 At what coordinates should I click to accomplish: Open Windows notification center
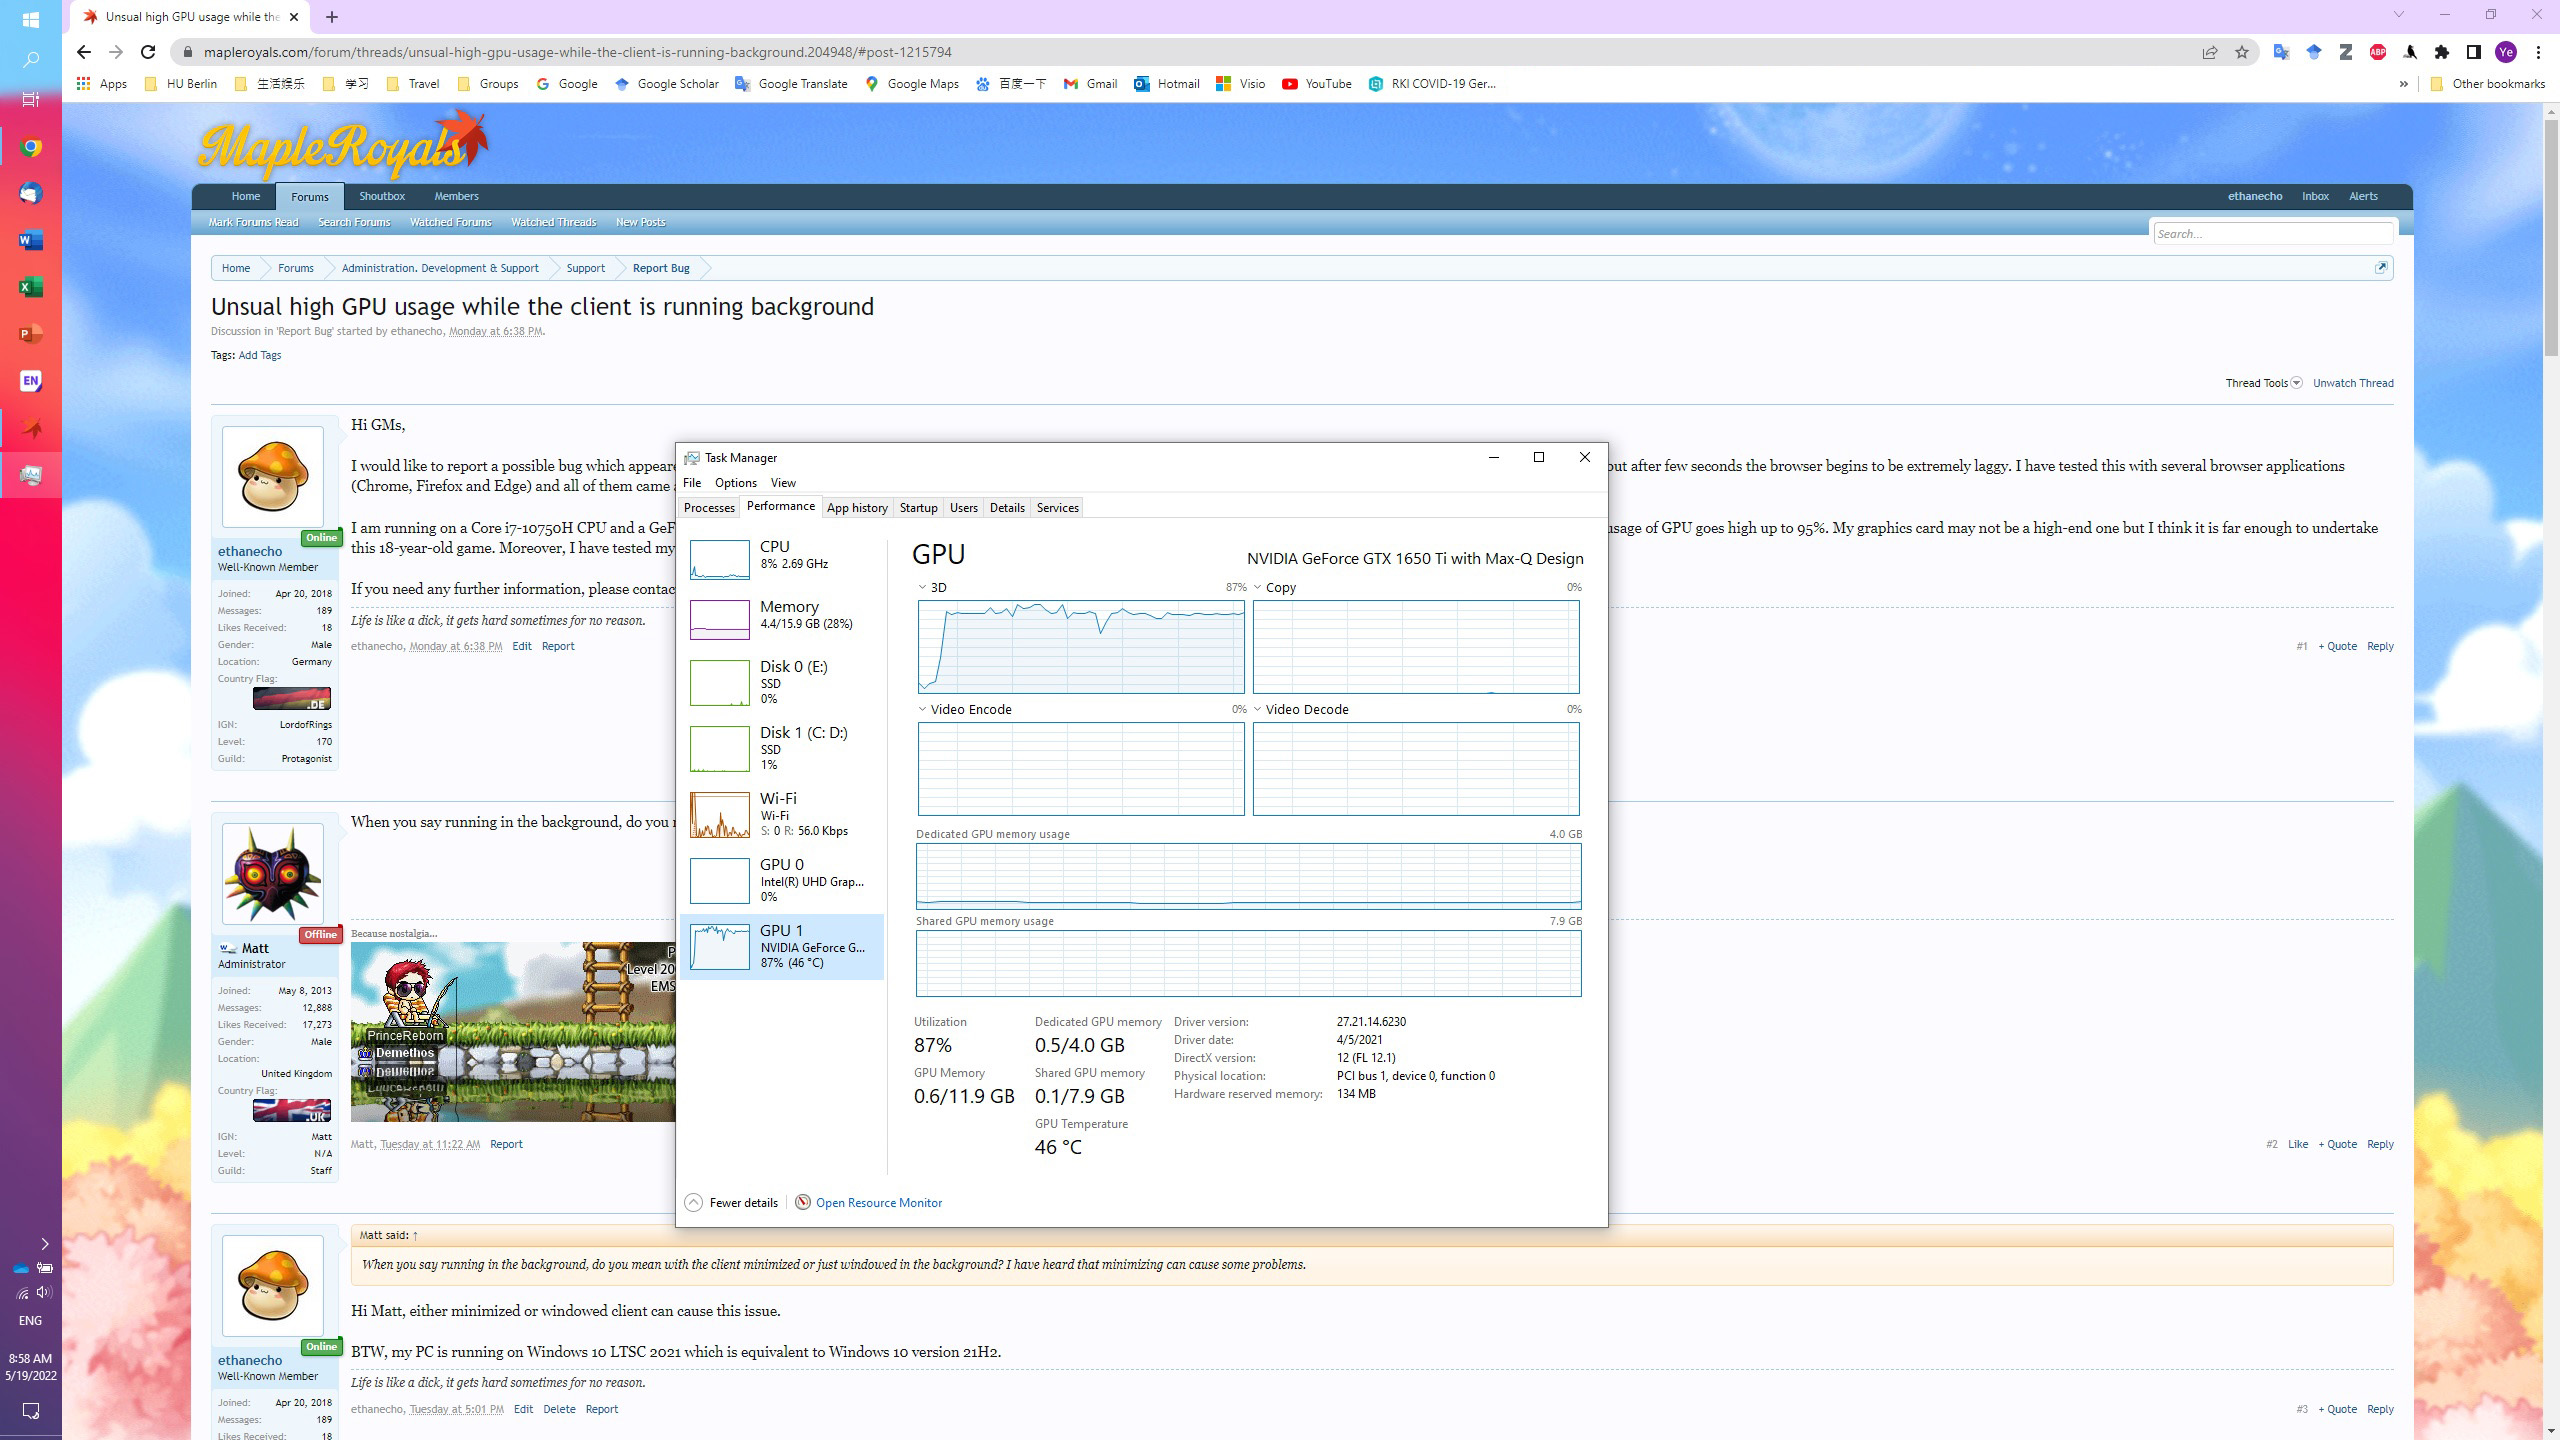[30, 1411]
